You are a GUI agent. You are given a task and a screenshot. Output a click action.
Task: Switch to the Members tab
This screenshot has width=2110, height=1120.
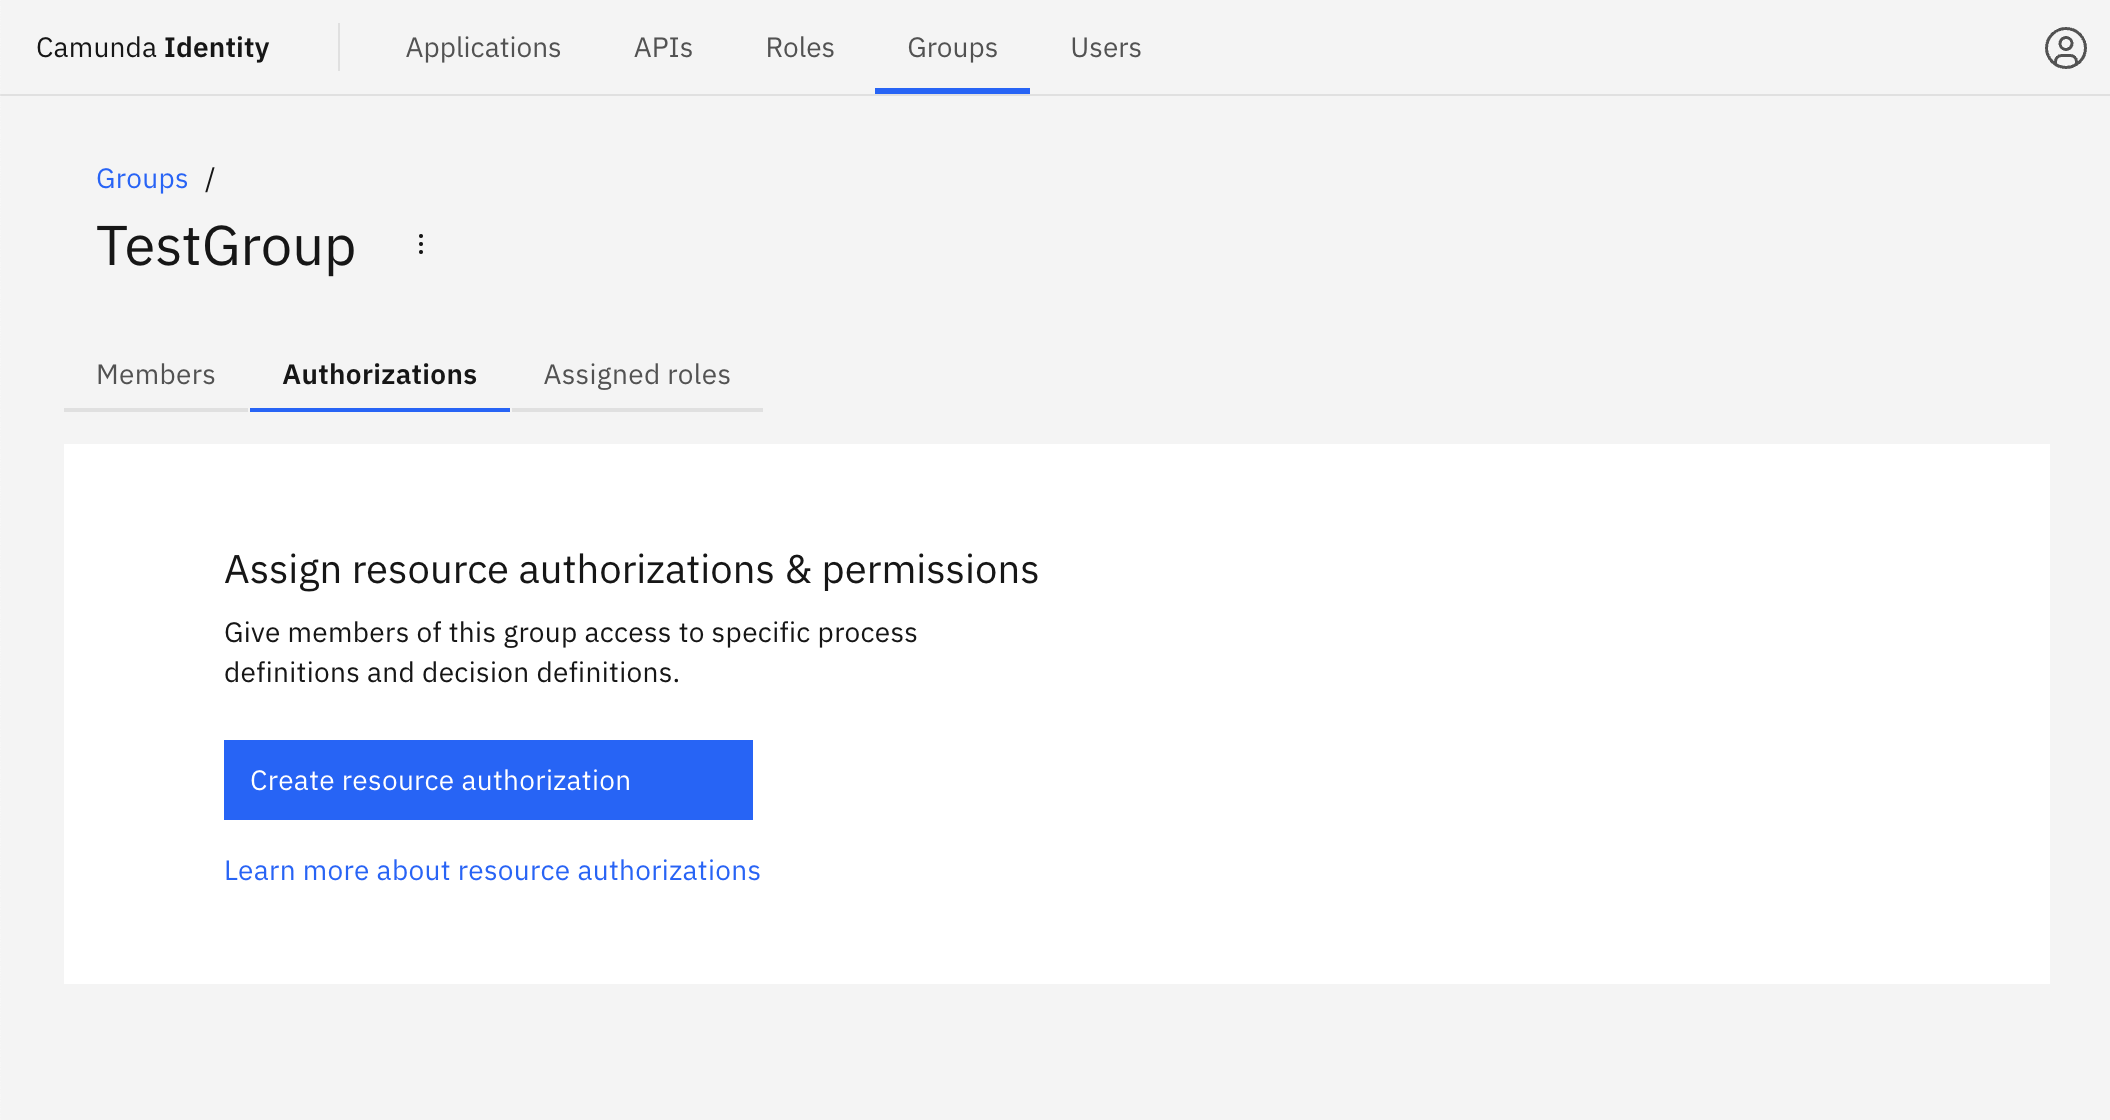156,374
